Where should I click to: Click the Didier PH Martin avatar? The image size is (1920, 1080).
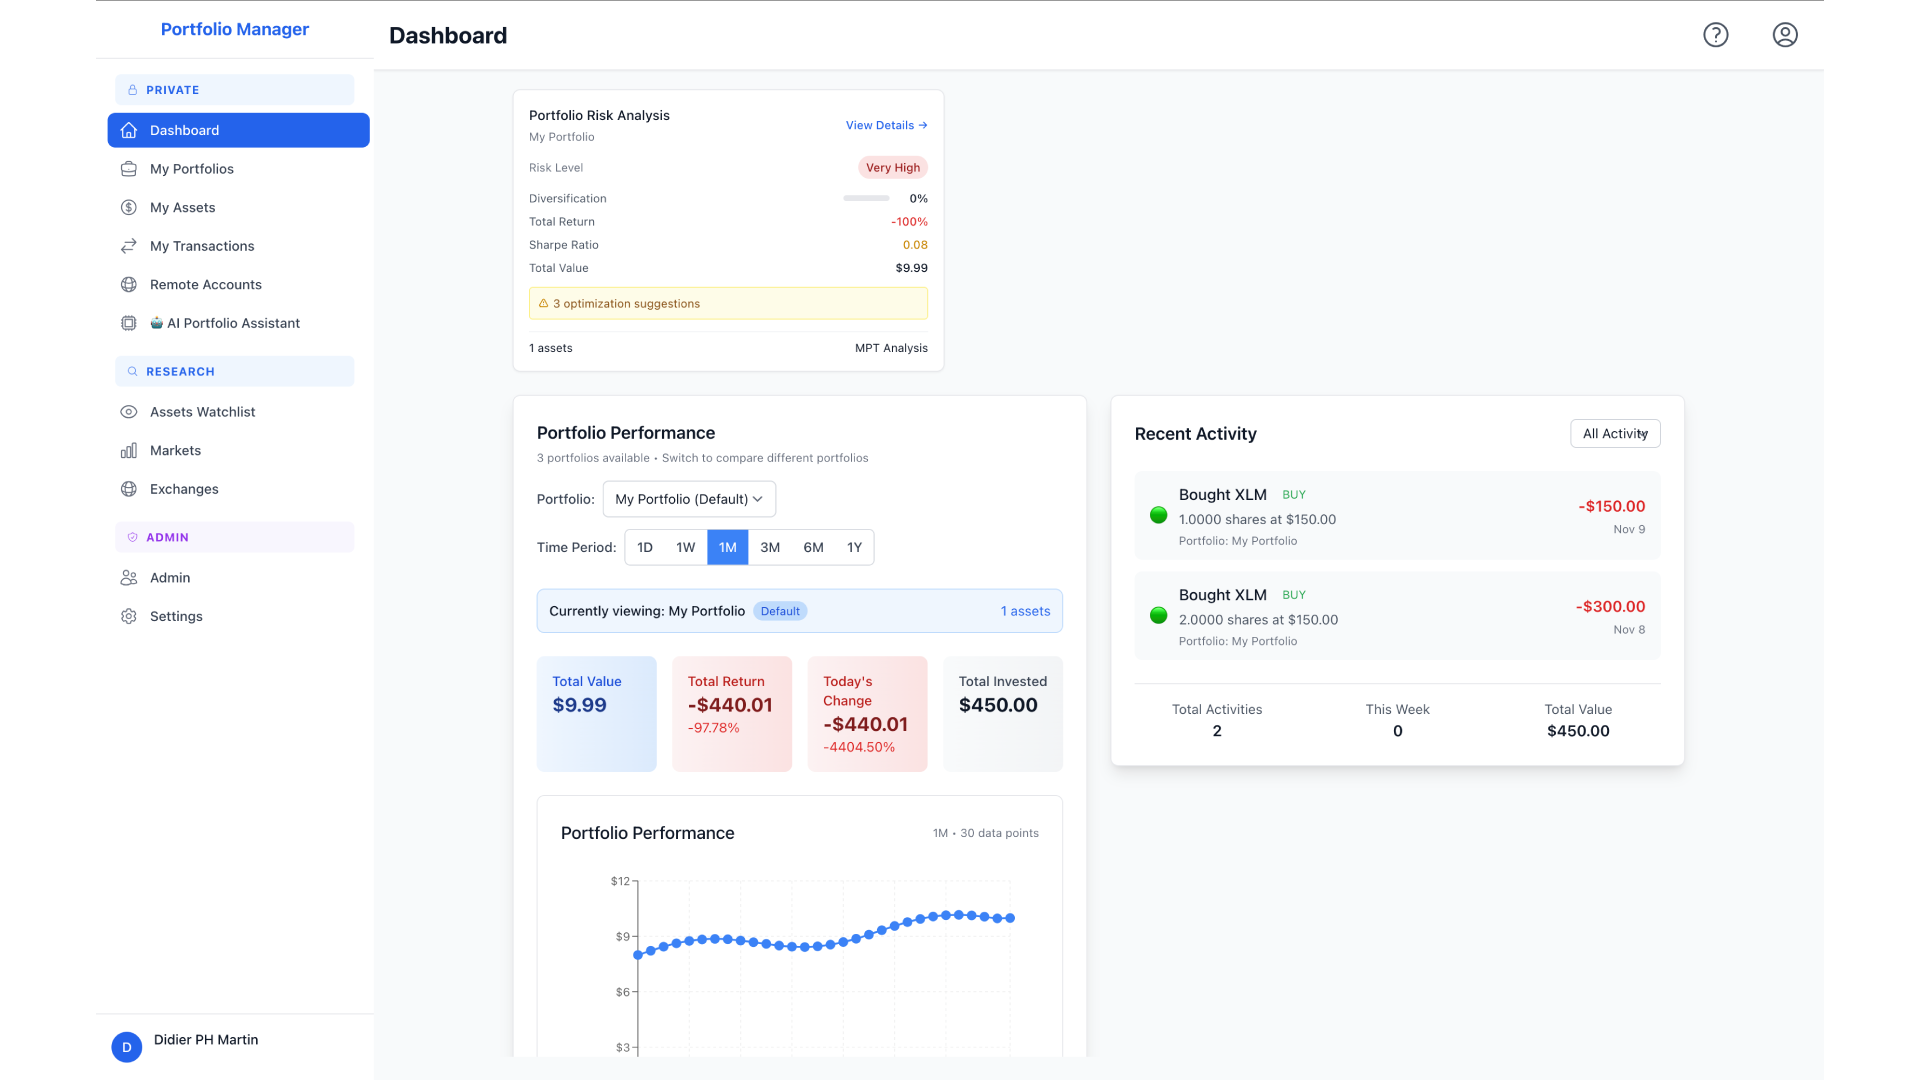[x=126, y=1047]
